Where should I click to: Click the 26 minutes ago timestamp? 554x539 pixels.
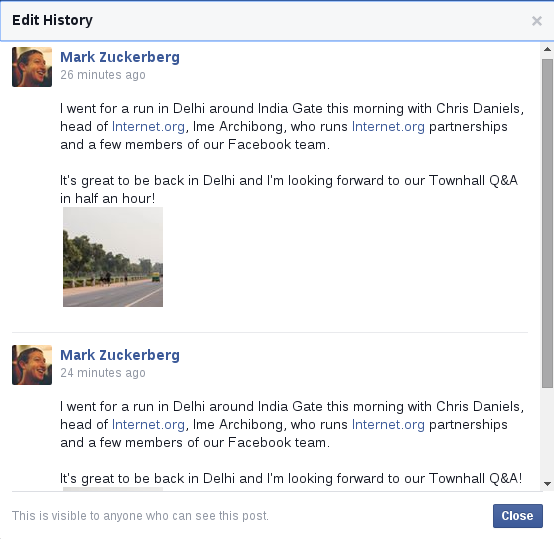103,75
